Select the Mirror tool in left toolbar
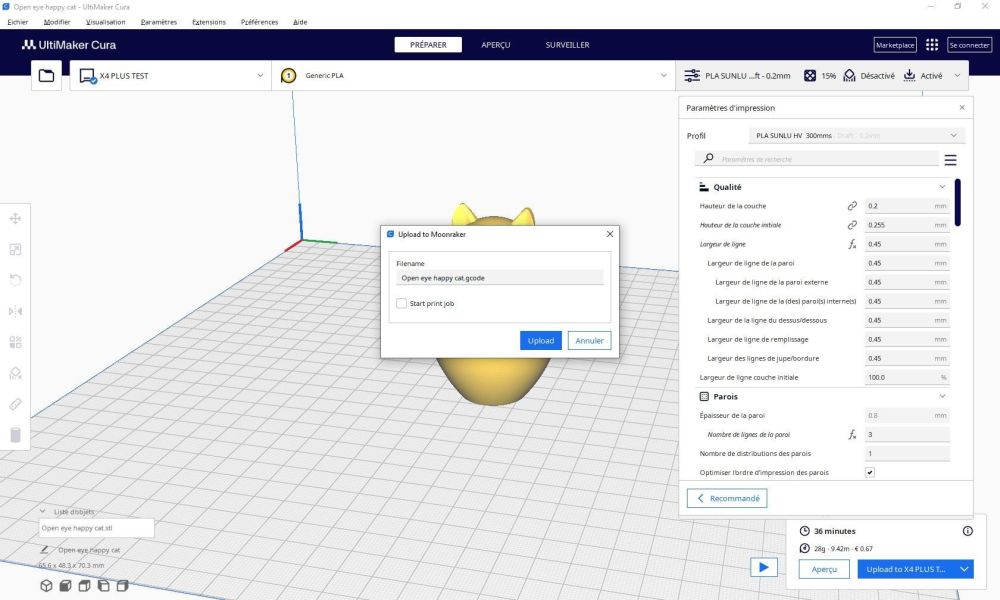1000x600 pixels. [15, 311]
